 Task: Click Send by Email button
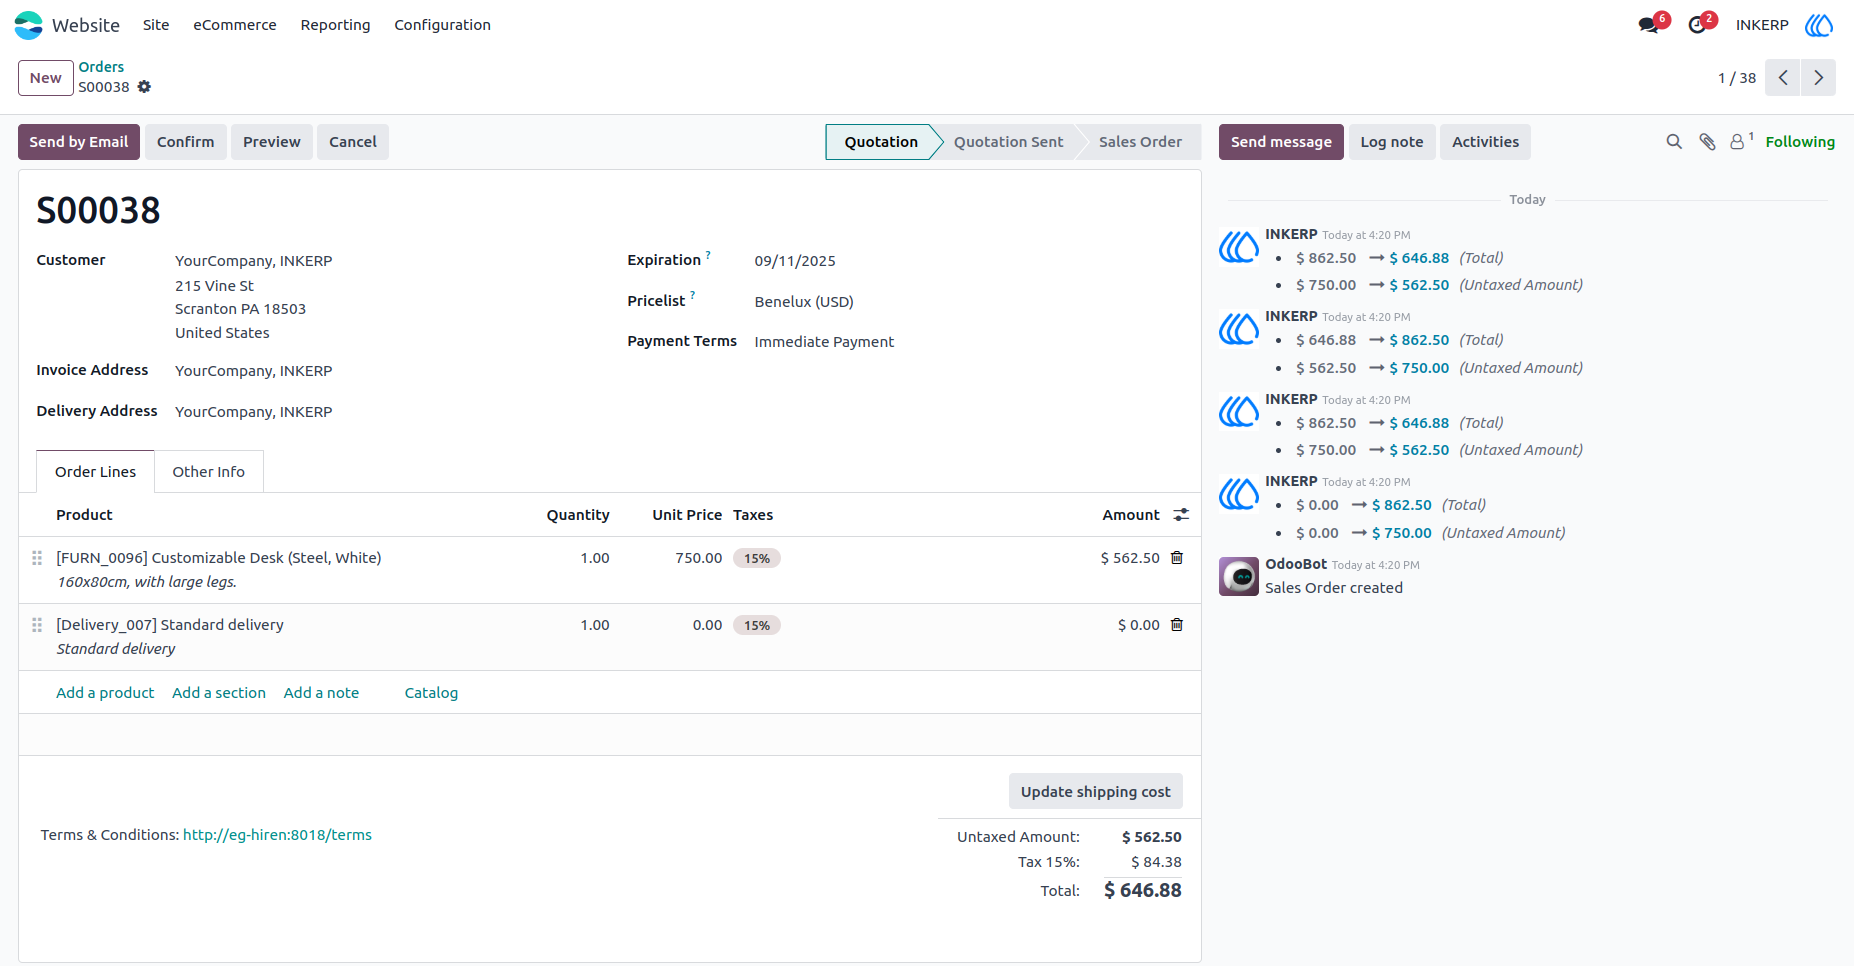point(79,142)
